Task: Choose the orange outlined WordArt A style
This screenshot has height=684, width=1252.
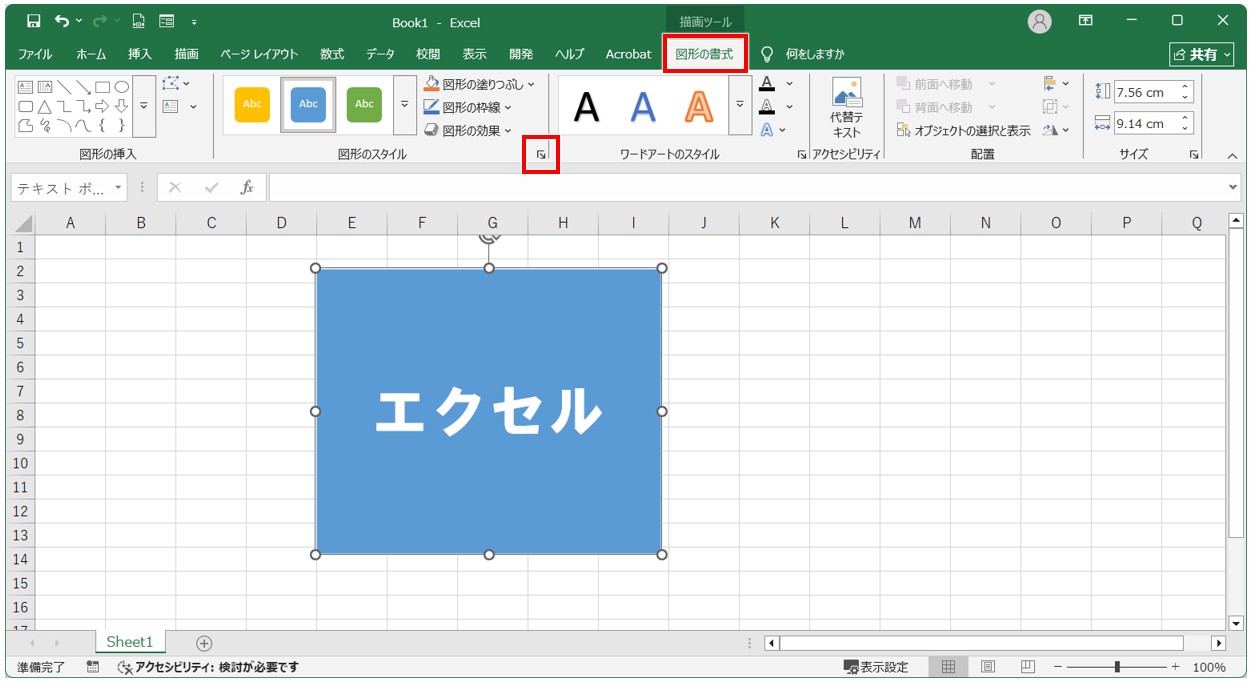Action: pyautogui.click(x=699, y=106)
